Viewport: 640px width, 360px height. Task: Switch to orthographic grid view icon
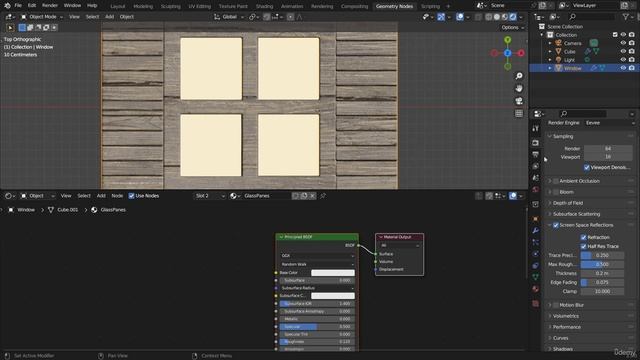point(519,113)
